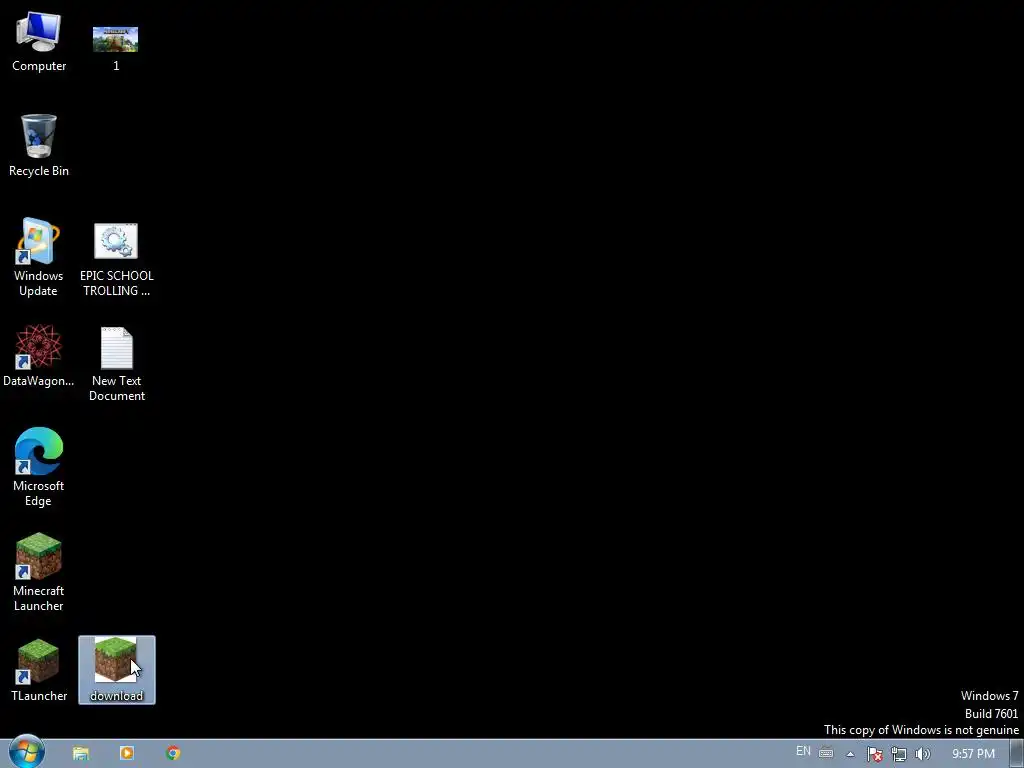Select the Recycle Bin icon
This screenshot has height=768, width=1024.
(x=39, y=145)
